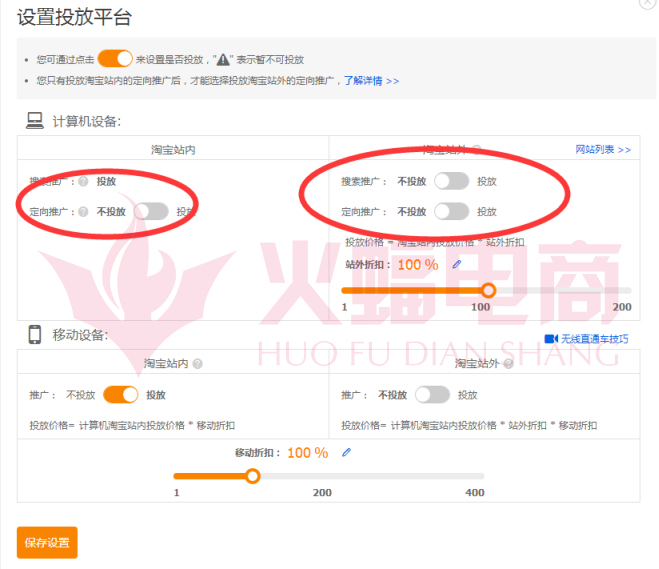The width and height of the screenshot is (659, 569).
Task: Click the computer 淘宝站内 column header
Action: point(173,150)
